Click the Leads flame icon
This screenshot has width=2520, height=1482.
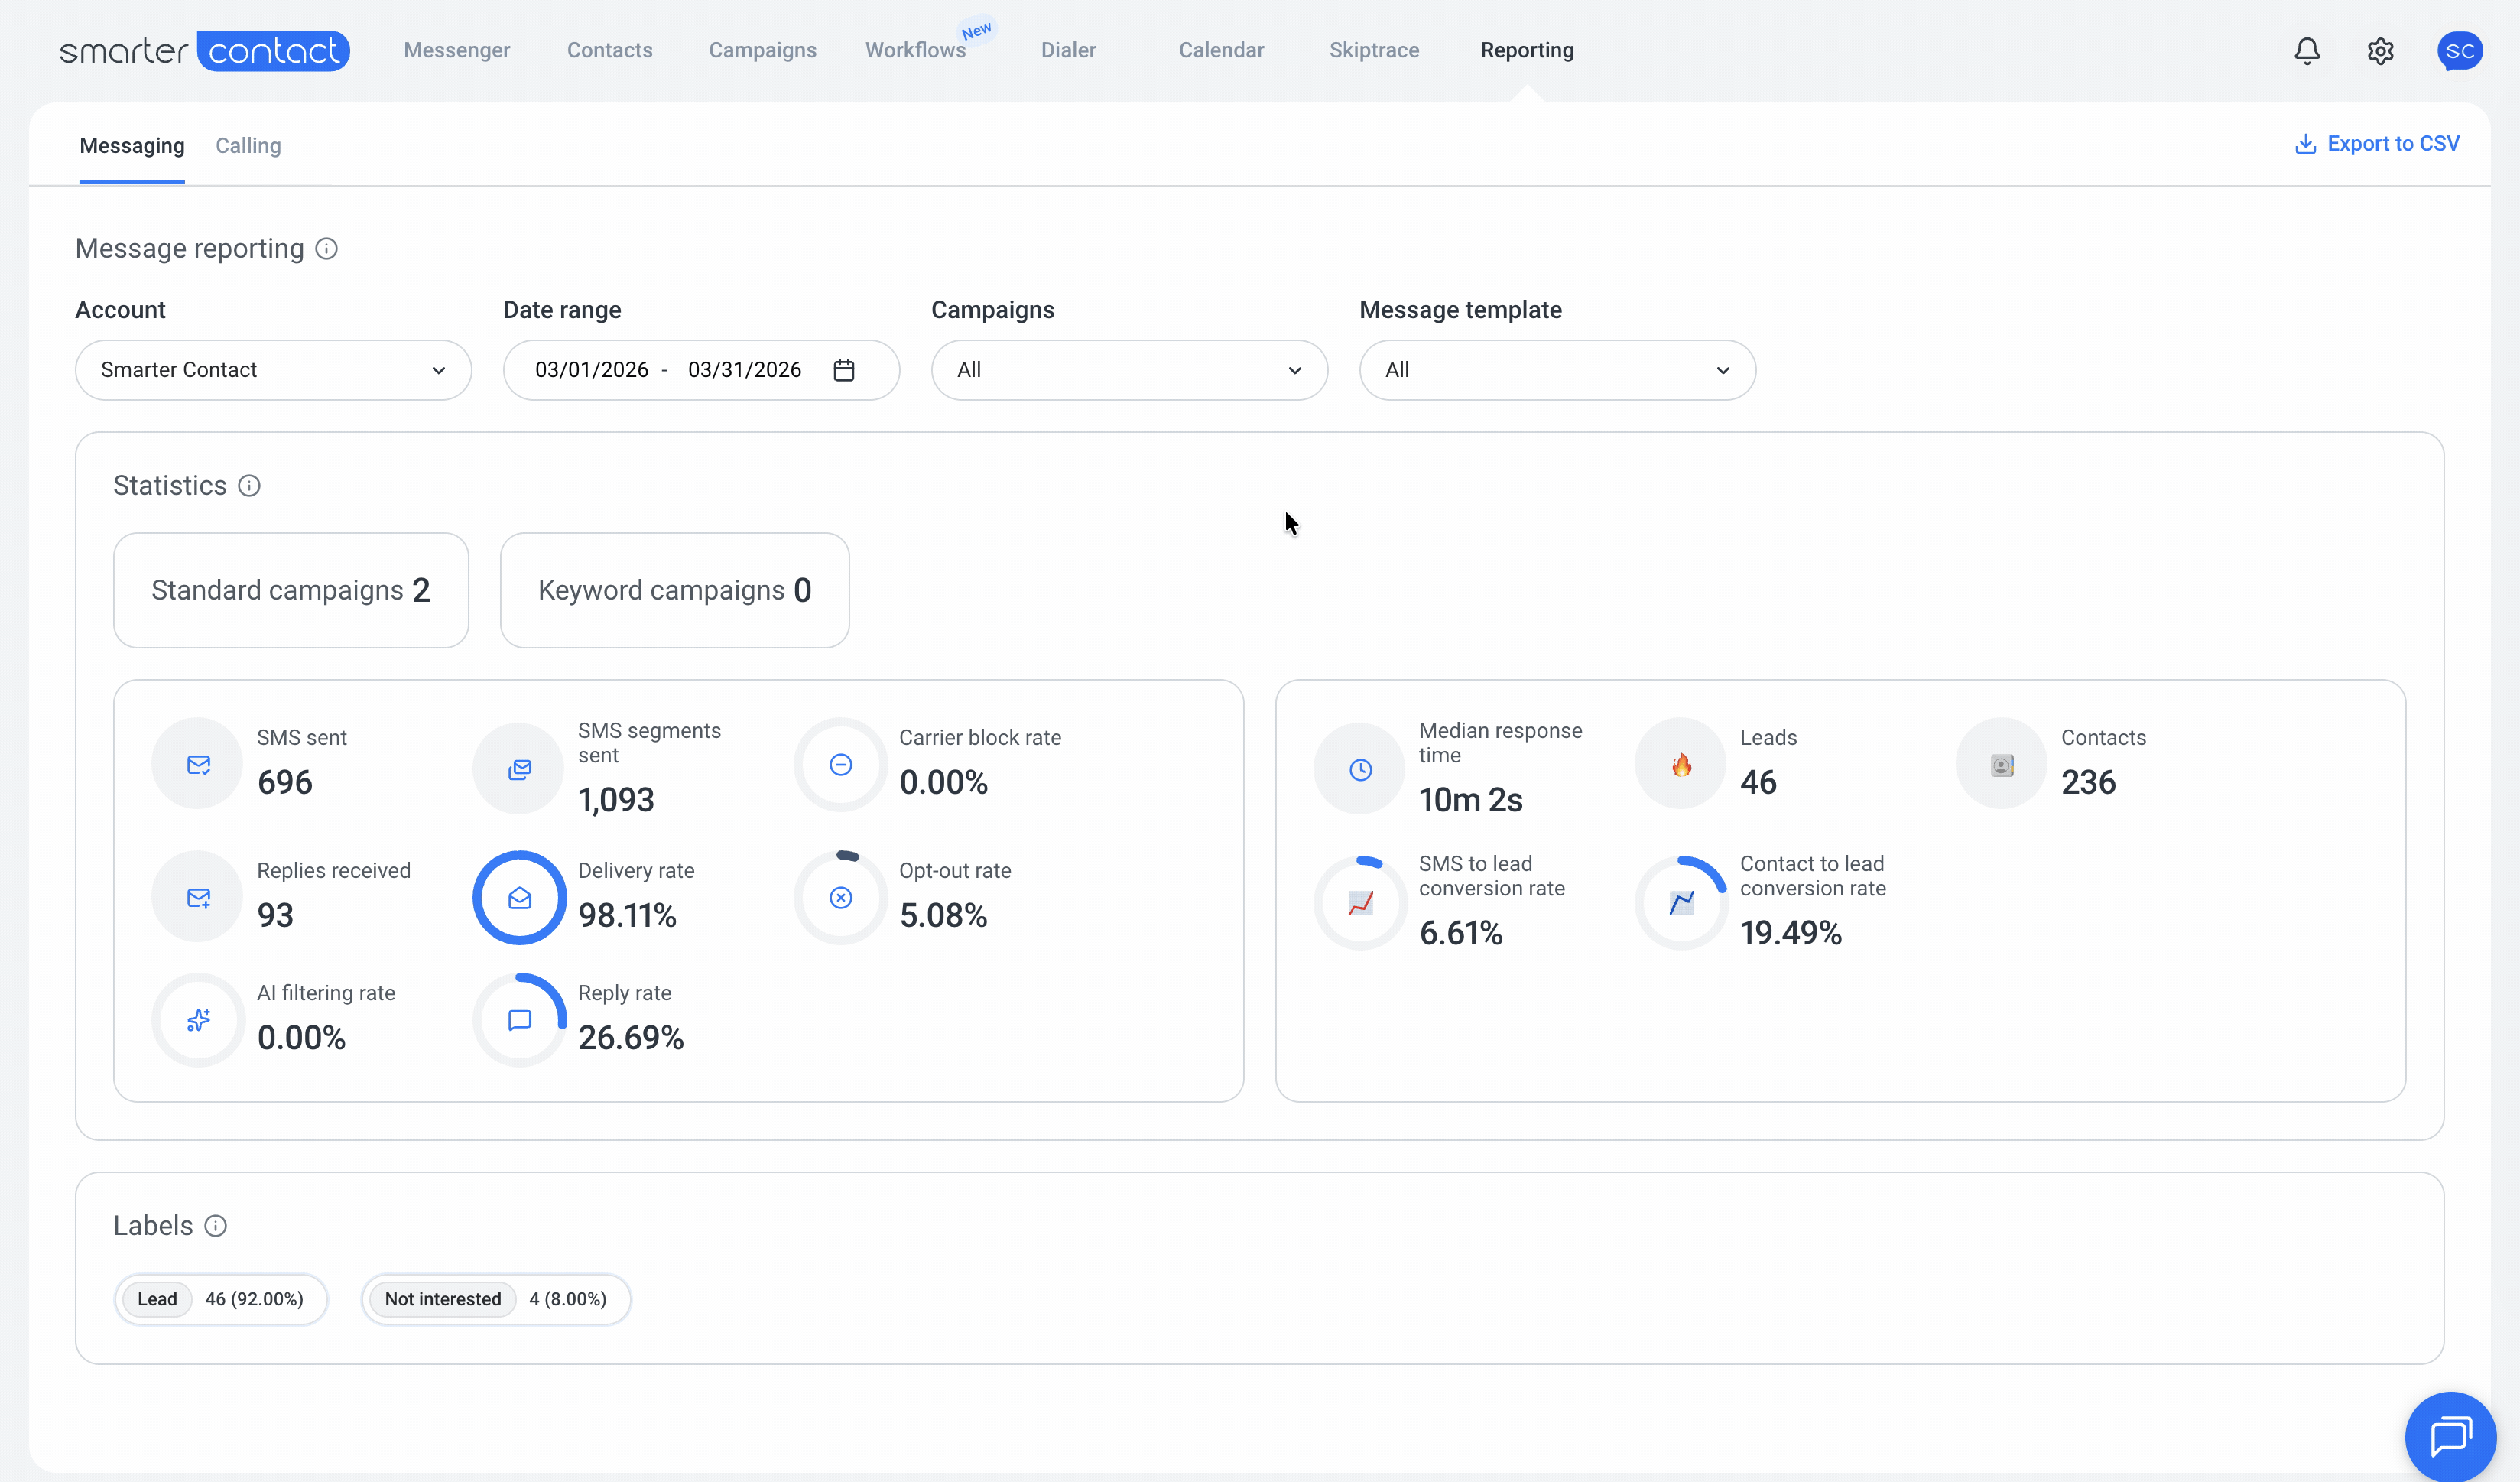tap(1681, 765)
